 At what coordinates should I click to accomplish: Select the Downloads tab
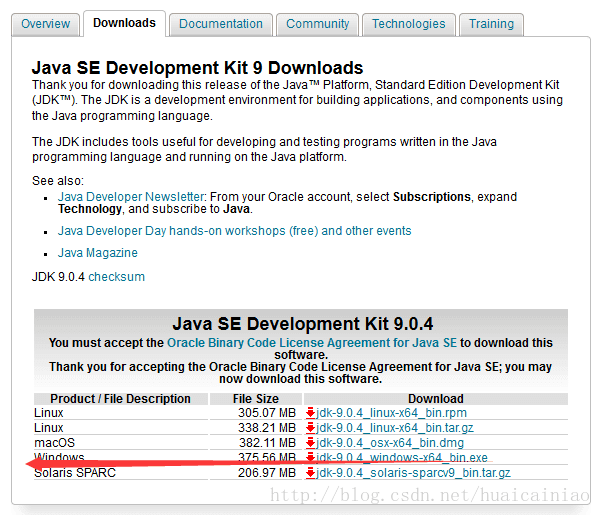click(125, 23)
